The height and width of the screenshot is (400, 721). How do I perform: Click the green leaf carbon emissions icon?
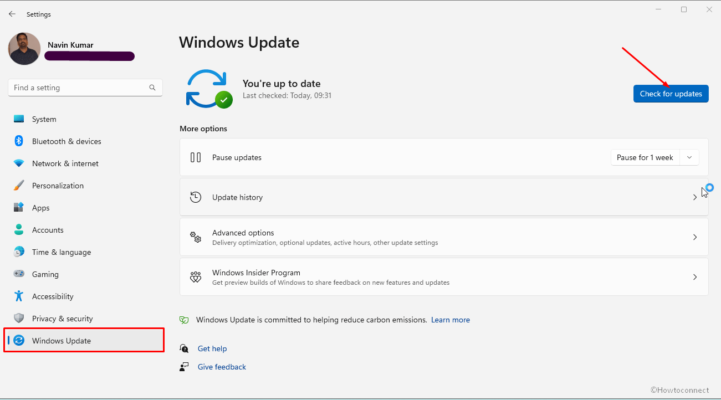(x=184, y=320)
